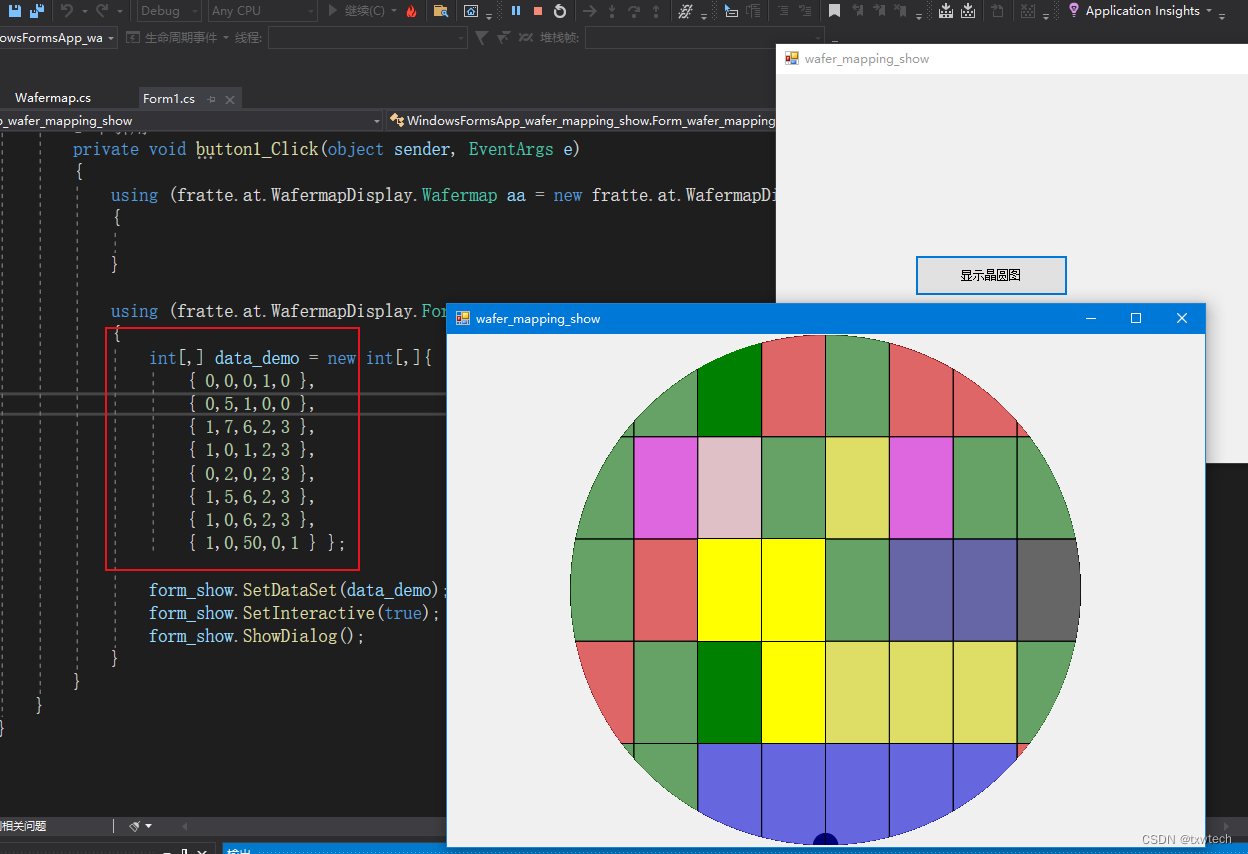Viewport: 1248px width, 854px height.
Task: Click the Undo icon in the toolbar
Action: [x=66, y=11]
